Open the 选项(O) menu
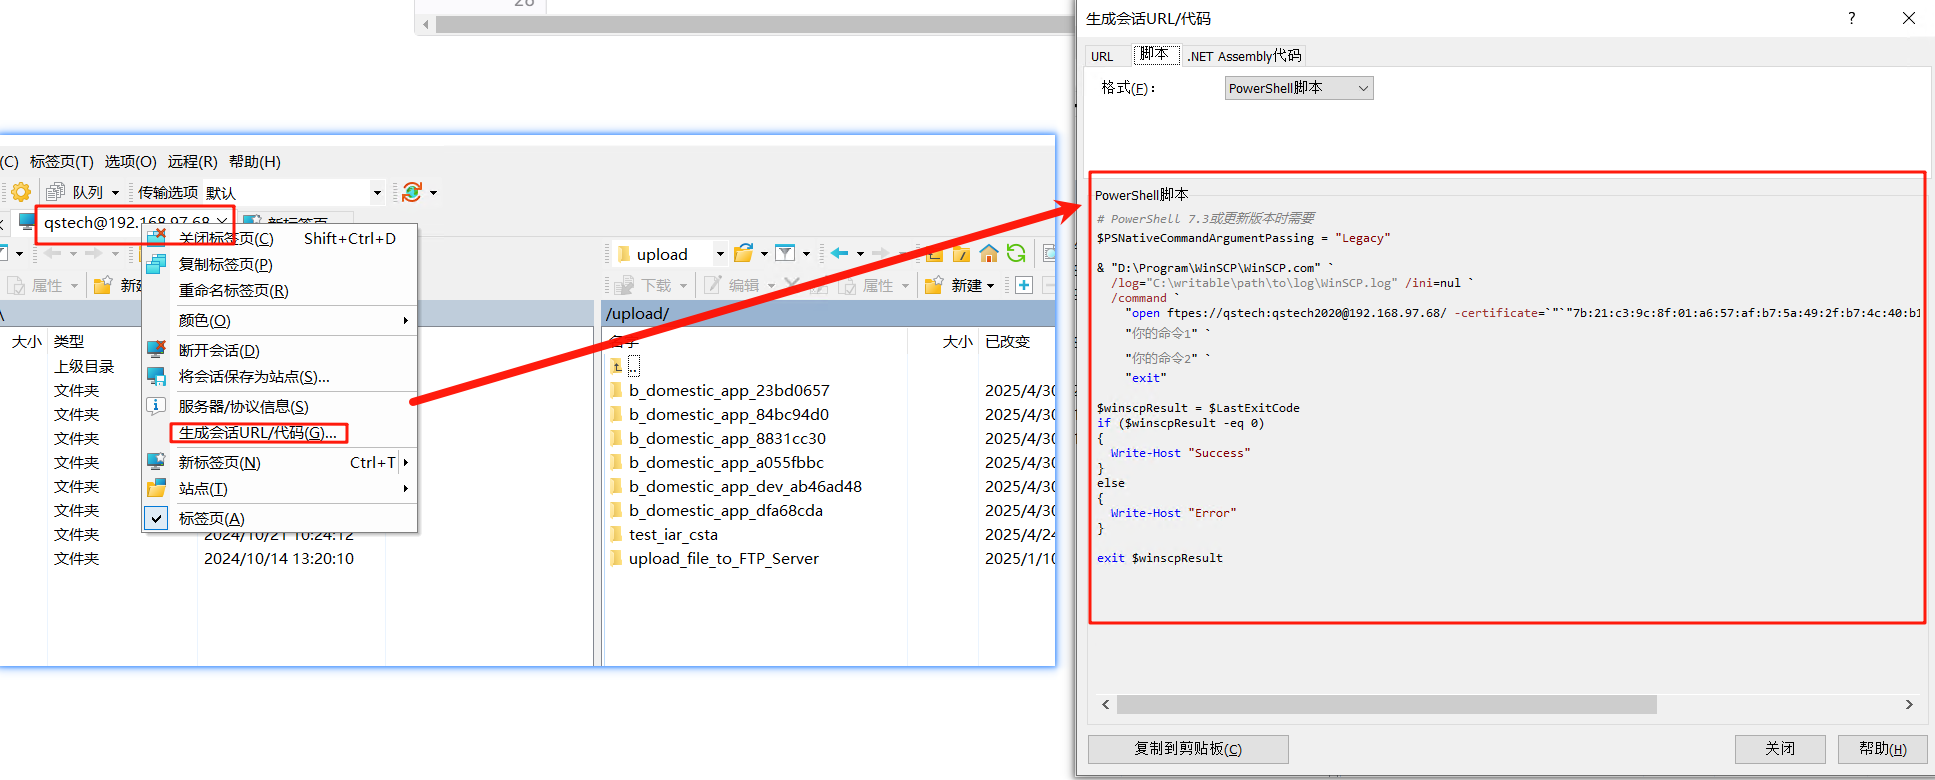This screenshot has height=780, width=1935. [x=131, y=161]
